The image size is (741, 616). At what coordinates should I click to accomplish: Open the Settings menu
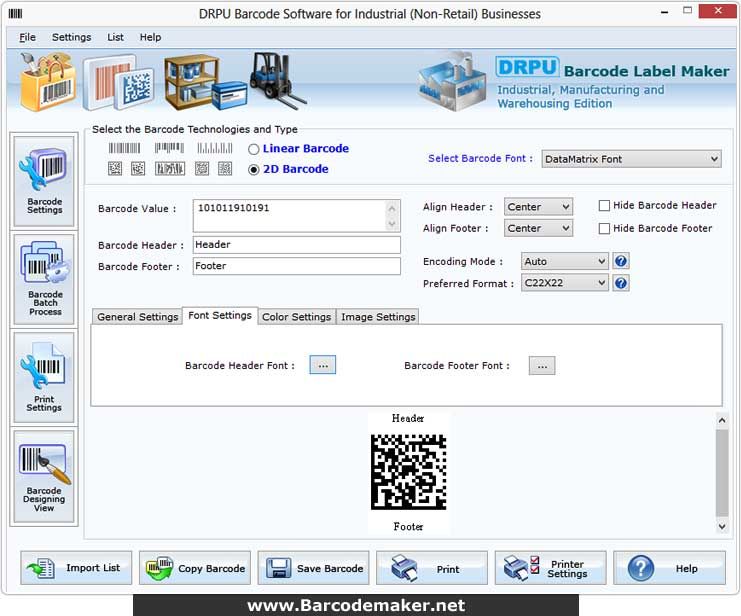[71, 37]
